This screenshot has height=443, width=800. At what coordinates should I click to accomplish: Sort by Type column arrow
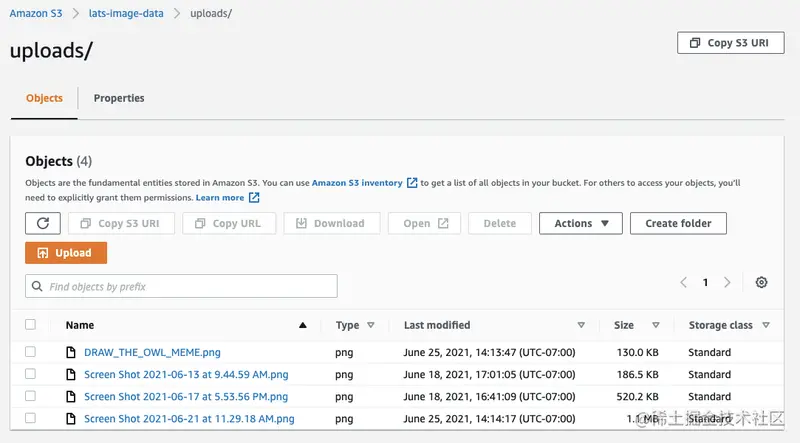click(371, 325)
